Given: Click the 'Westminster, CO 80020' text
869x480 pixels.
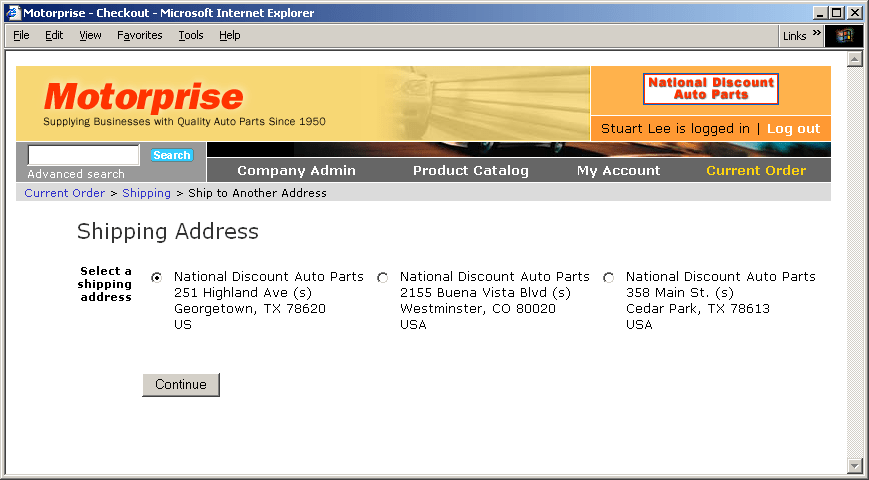Looking at the screenshot, I should pos(478,309).
